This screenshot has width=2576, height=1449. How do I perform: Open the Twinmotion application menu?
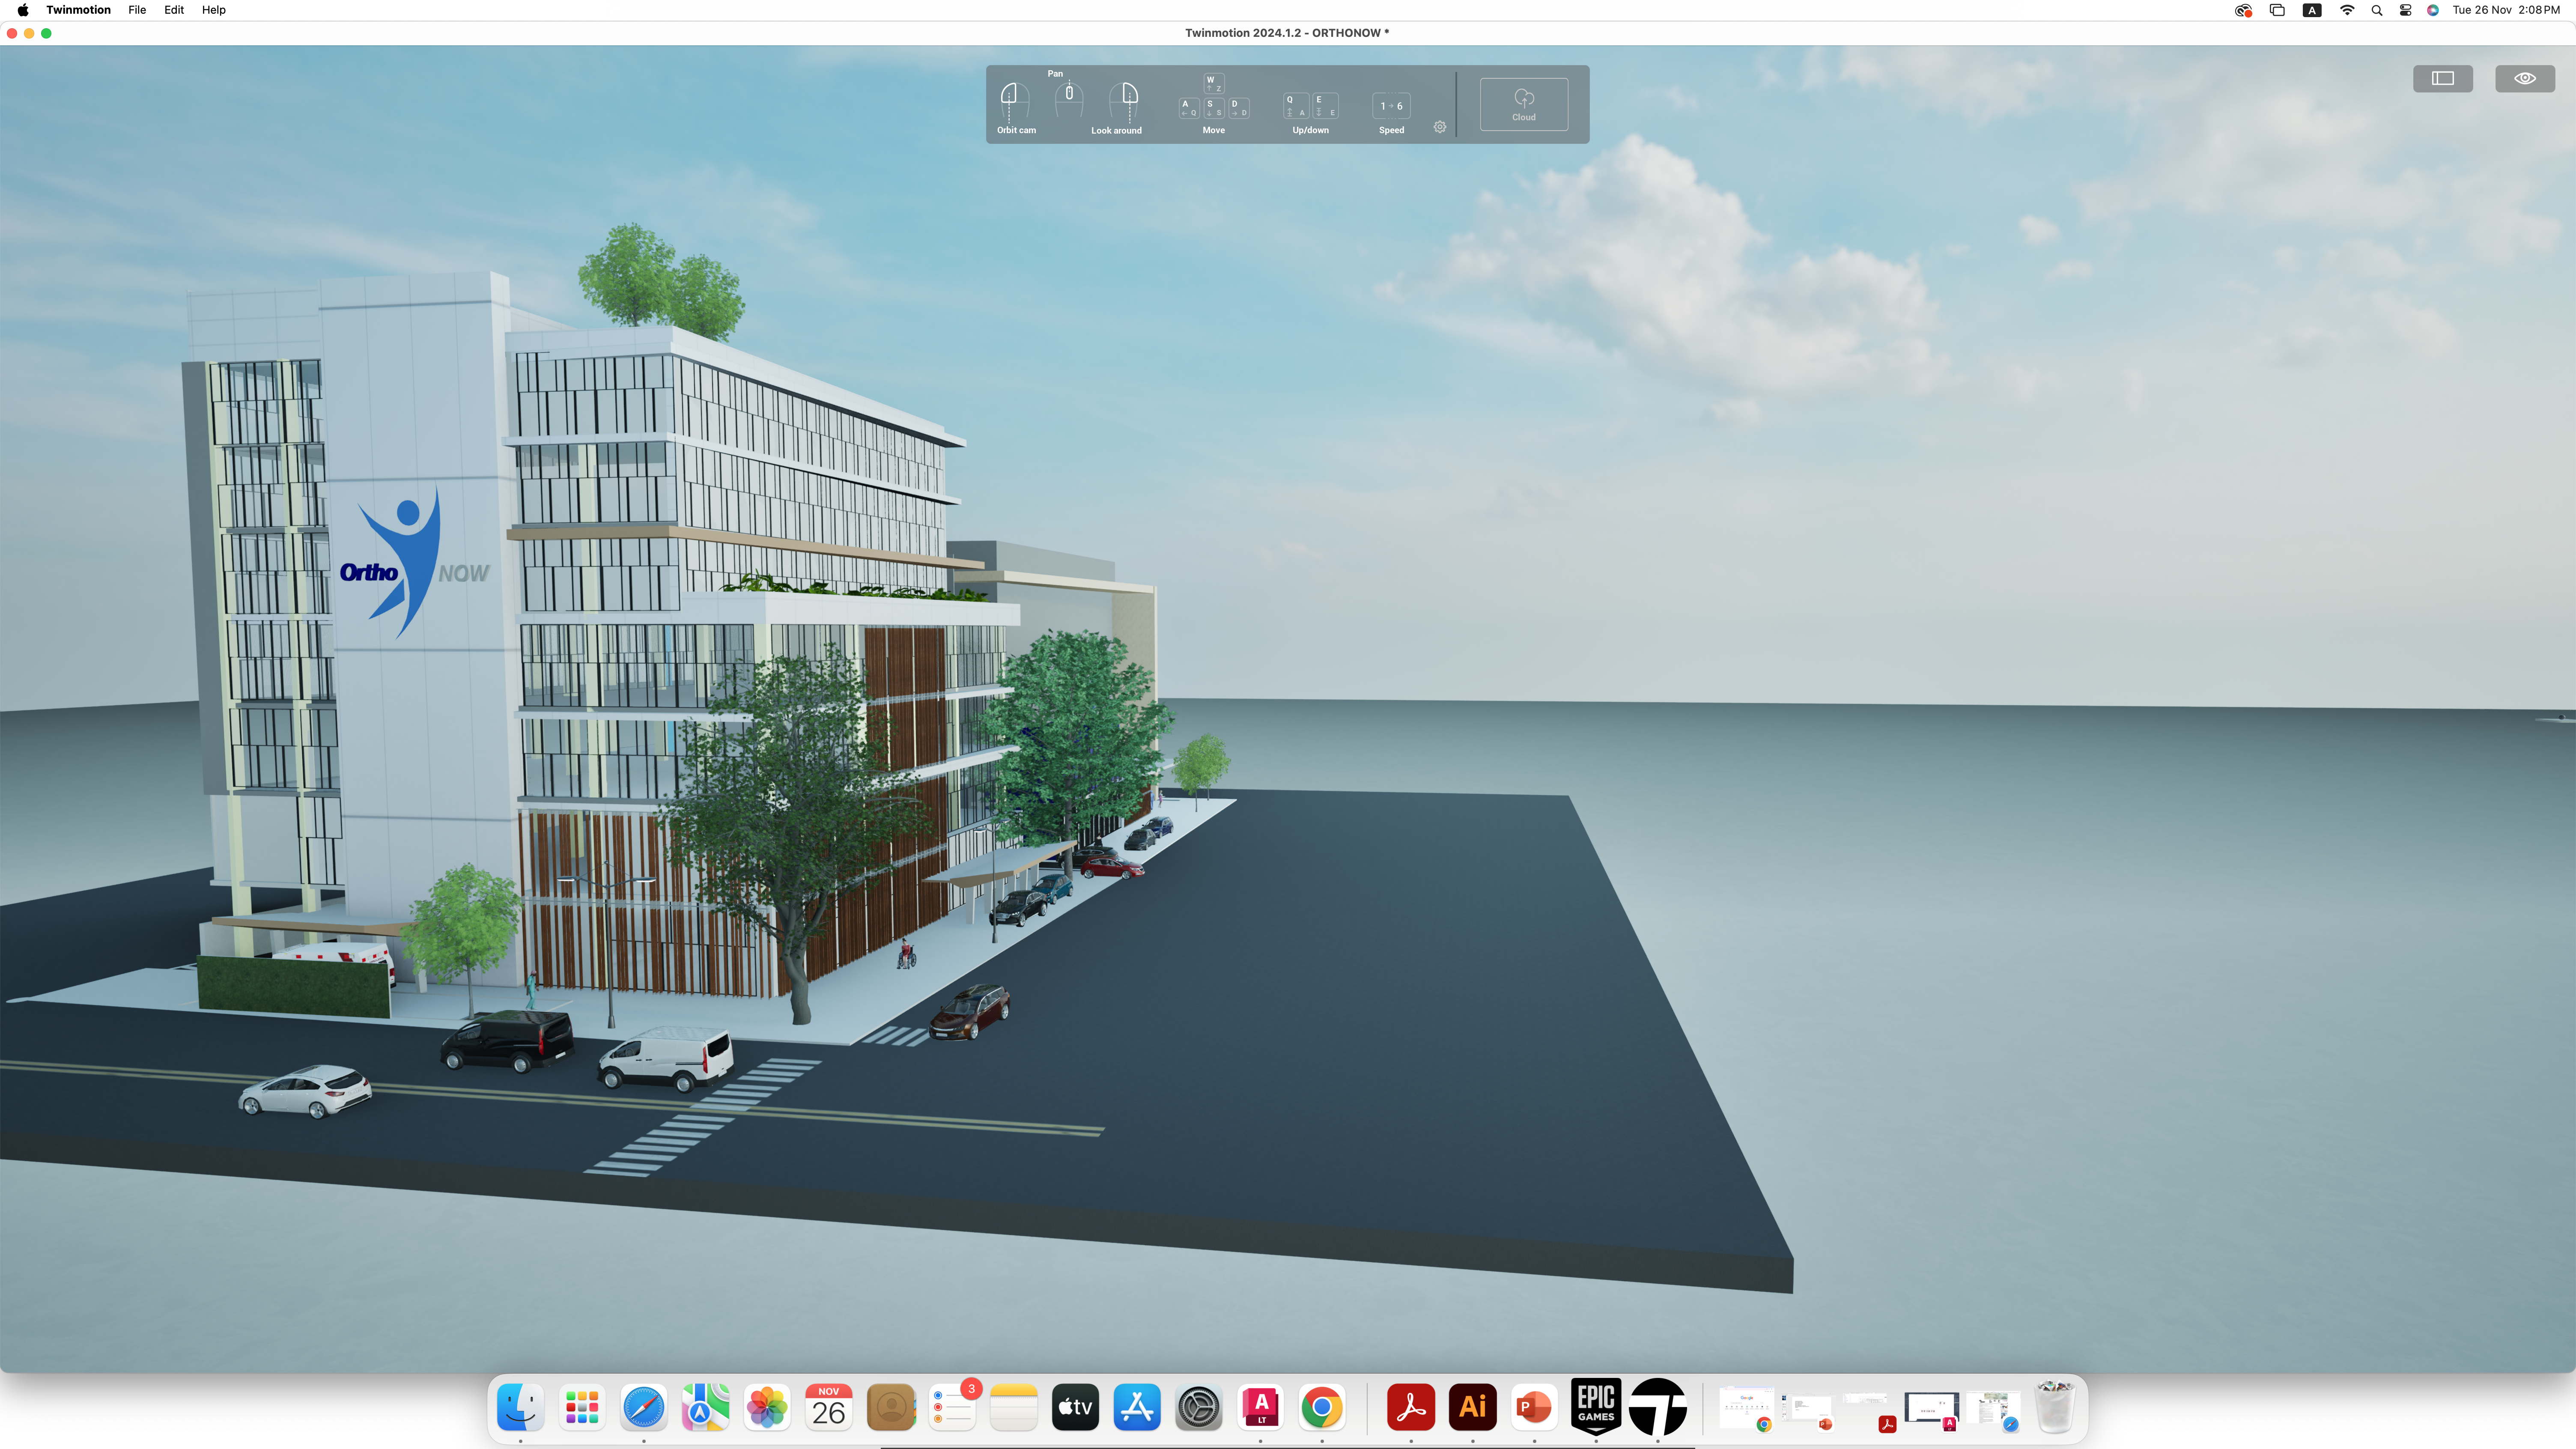pos(78,10)
